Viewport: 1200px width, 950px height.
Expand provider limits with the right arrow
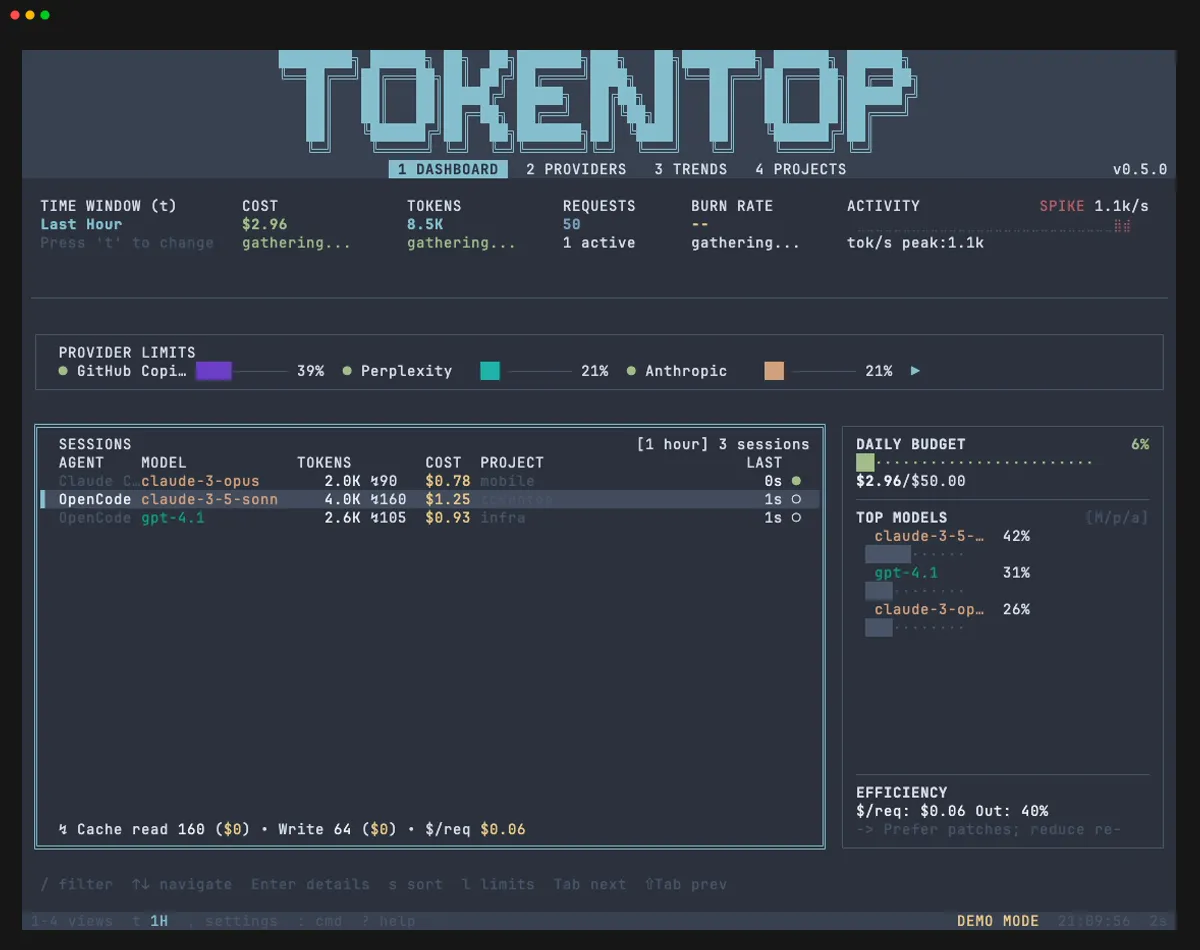915,371
